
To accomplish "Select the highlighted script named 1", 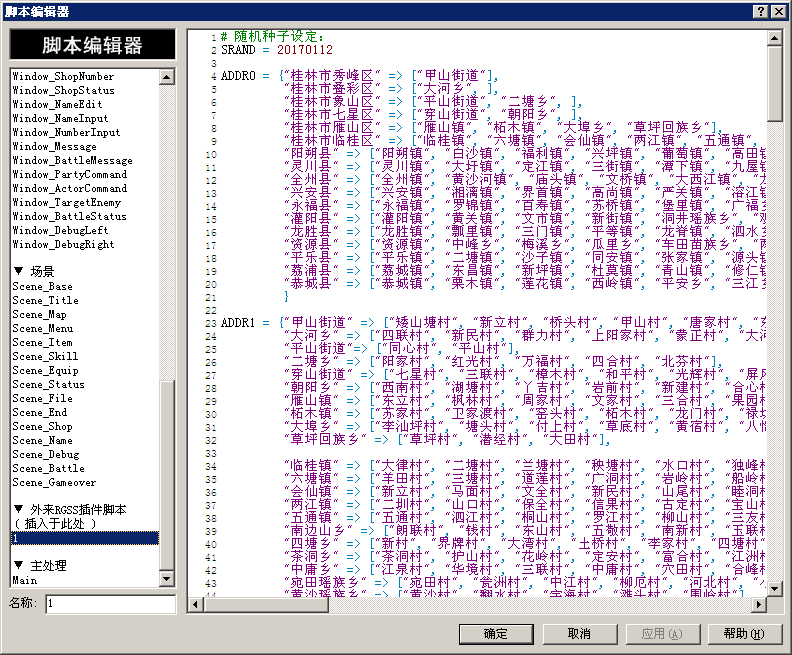I will 85,538.
